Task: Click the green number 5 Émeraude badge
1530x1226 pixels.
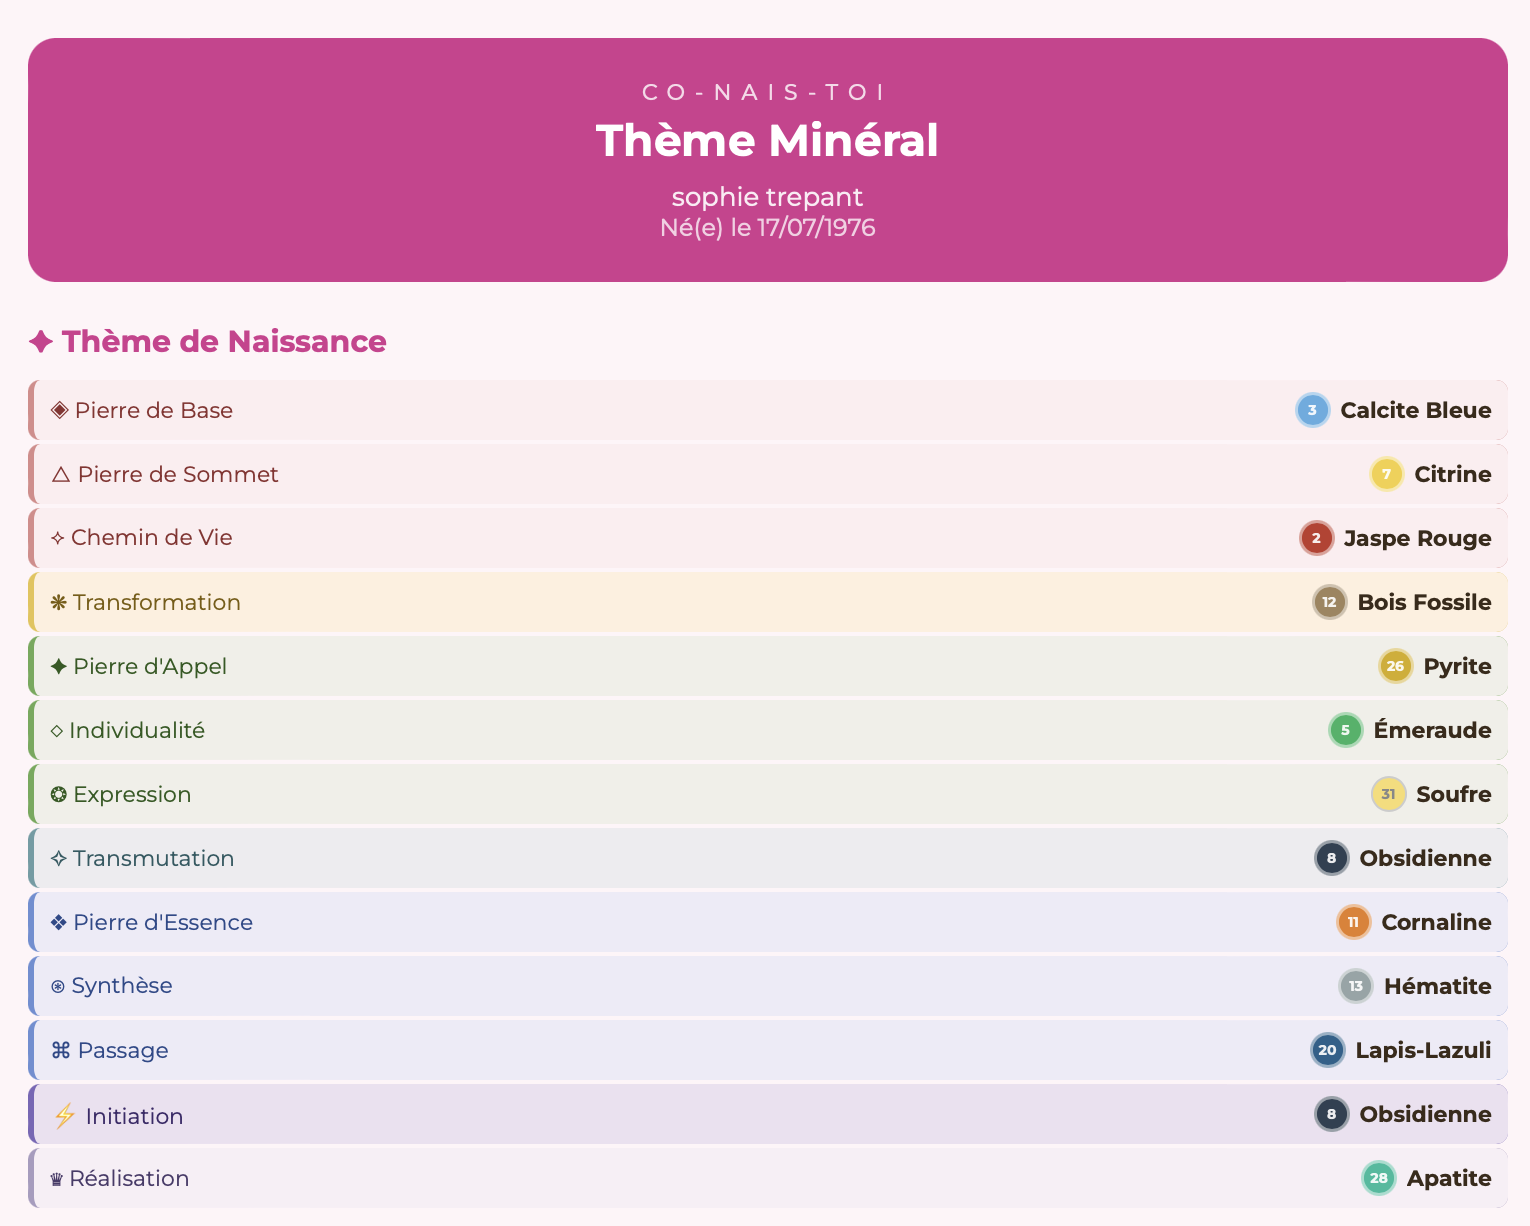Action: (x=1345, y=730)
